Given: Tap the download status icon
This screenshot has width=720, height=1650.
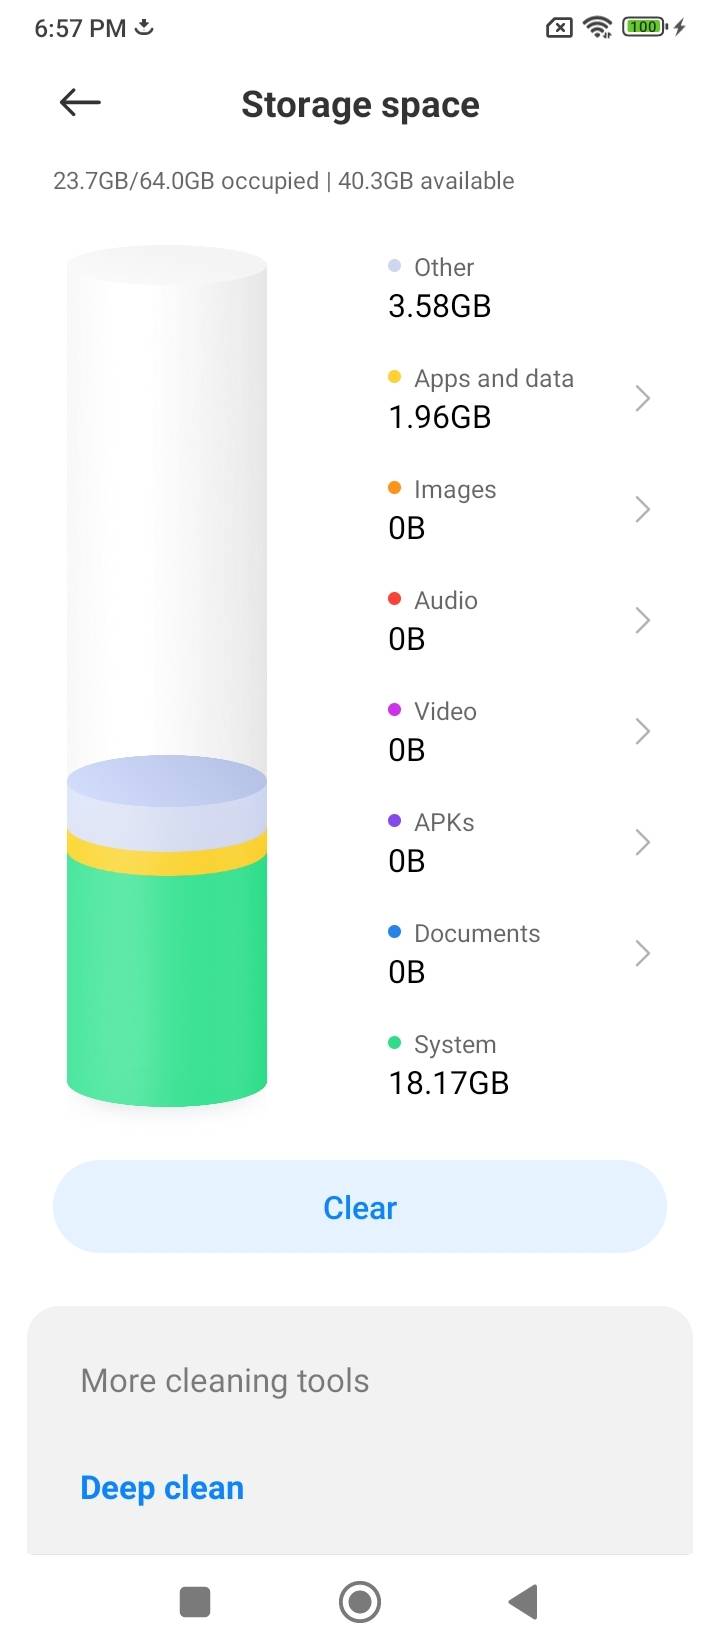Looking at the screenshot, I should pos(144,27).
